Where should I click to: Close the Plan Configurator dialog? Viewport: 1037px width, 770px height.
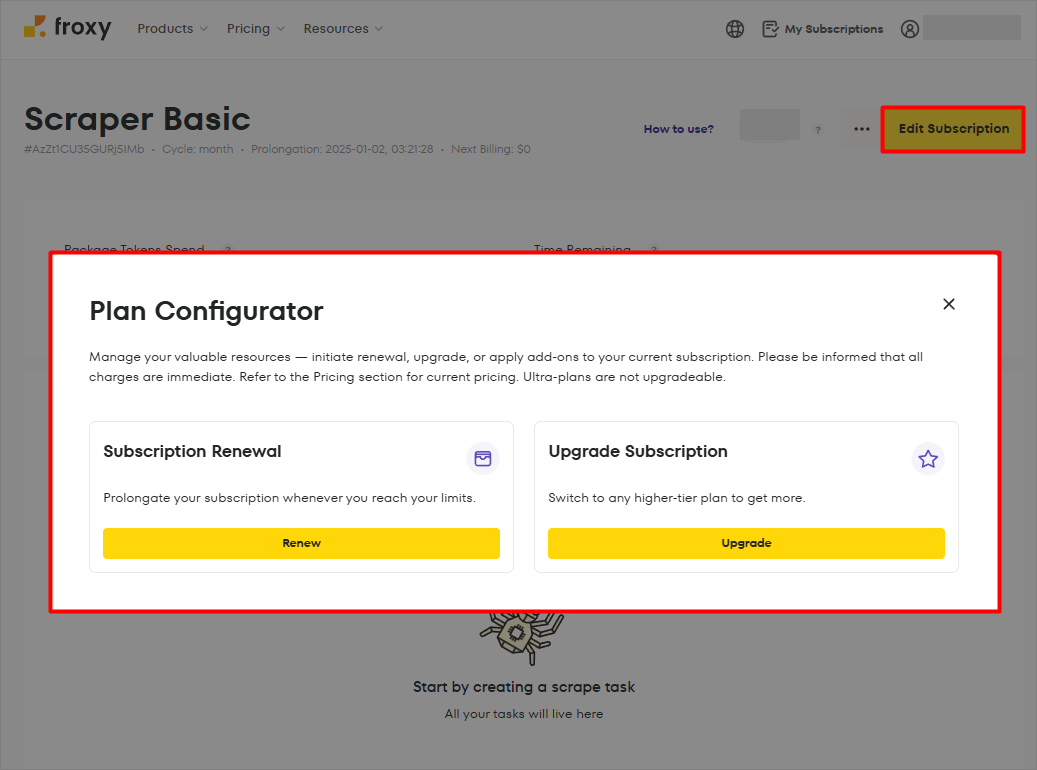tap(948, 304)
